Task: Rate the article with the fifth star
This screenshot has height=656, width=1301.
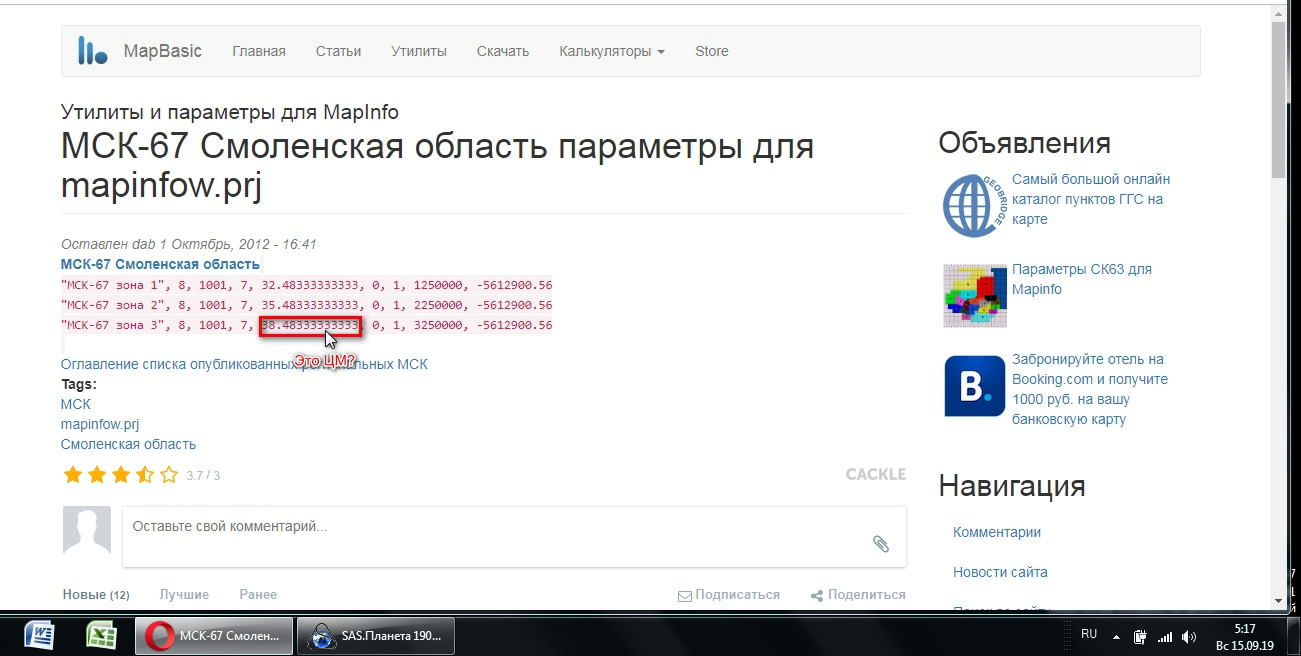Action: [x=169, y=475]
